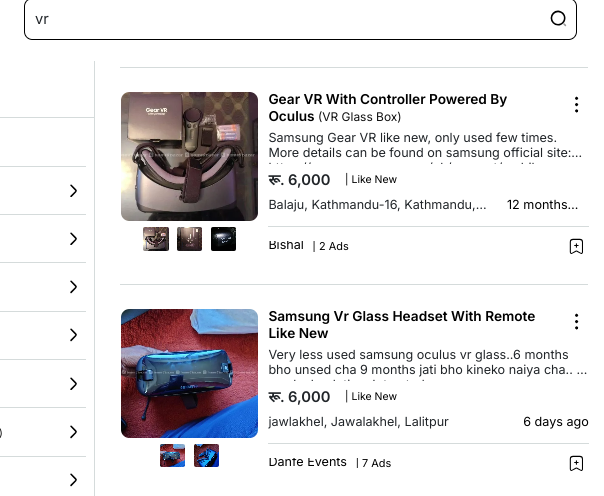
Task: Open three-dot menu for Gear VR listing
Action: [x=576, y=105]
